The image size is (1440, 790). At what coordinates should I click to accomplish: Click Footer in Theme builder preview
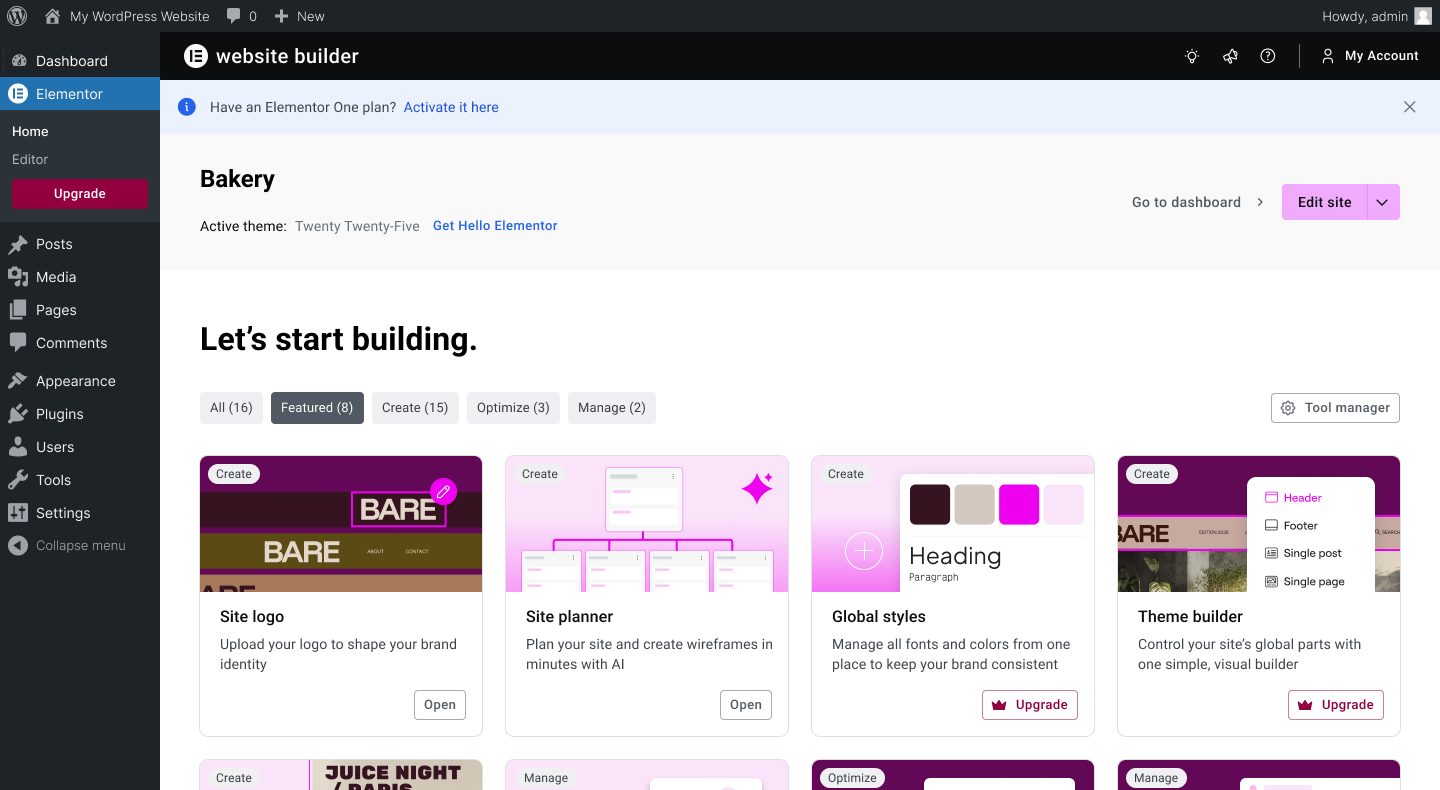tap(1291, 525)
